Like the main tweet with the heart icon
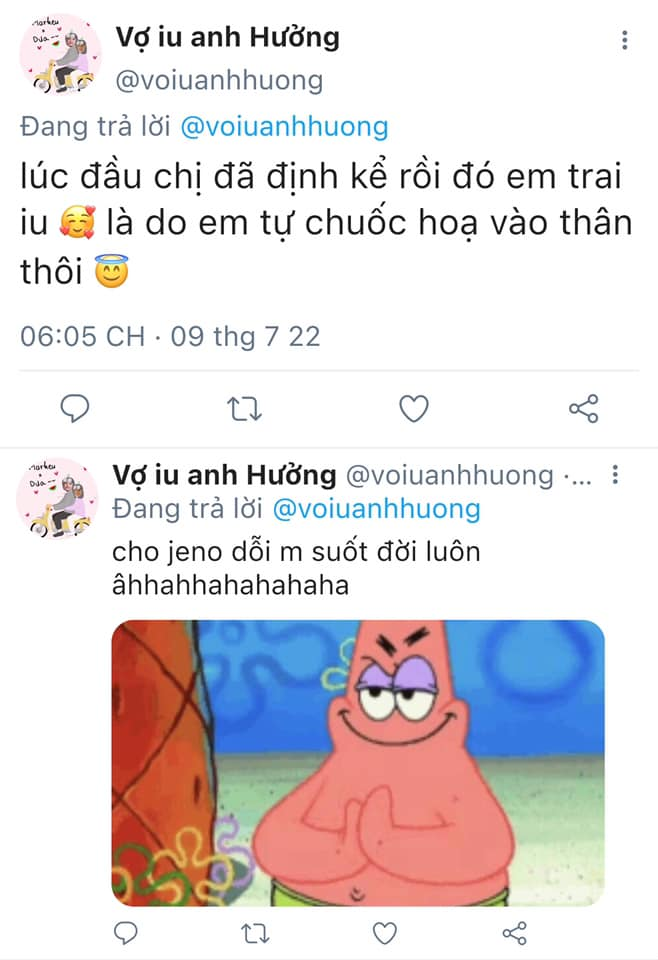The width and height of the screenshot is (658, 960). [414, 408]
